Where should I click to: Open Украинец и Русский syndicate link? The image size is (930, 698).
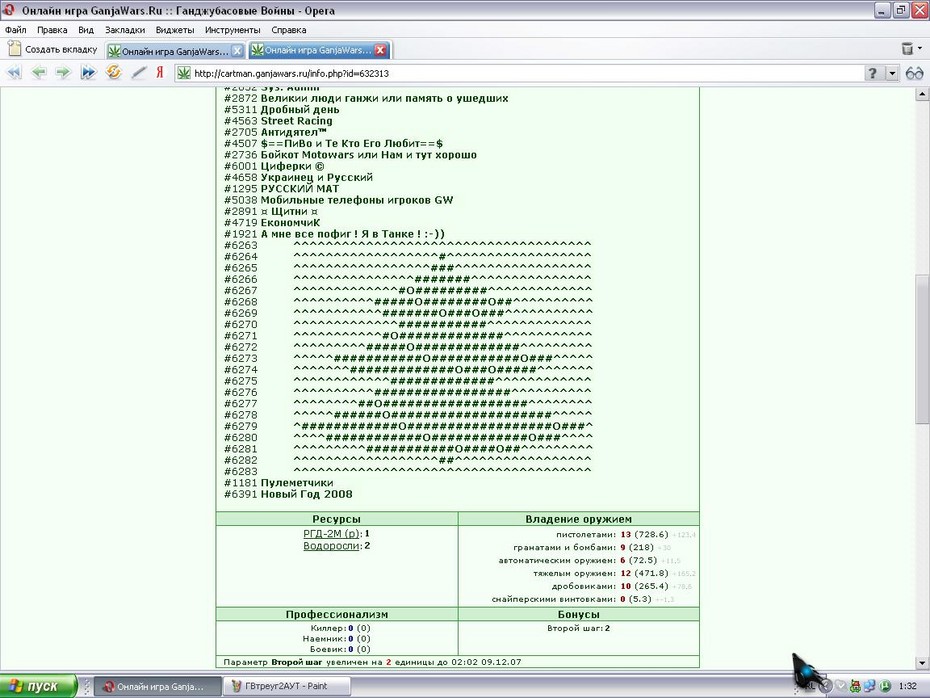(x=317, y=177)
